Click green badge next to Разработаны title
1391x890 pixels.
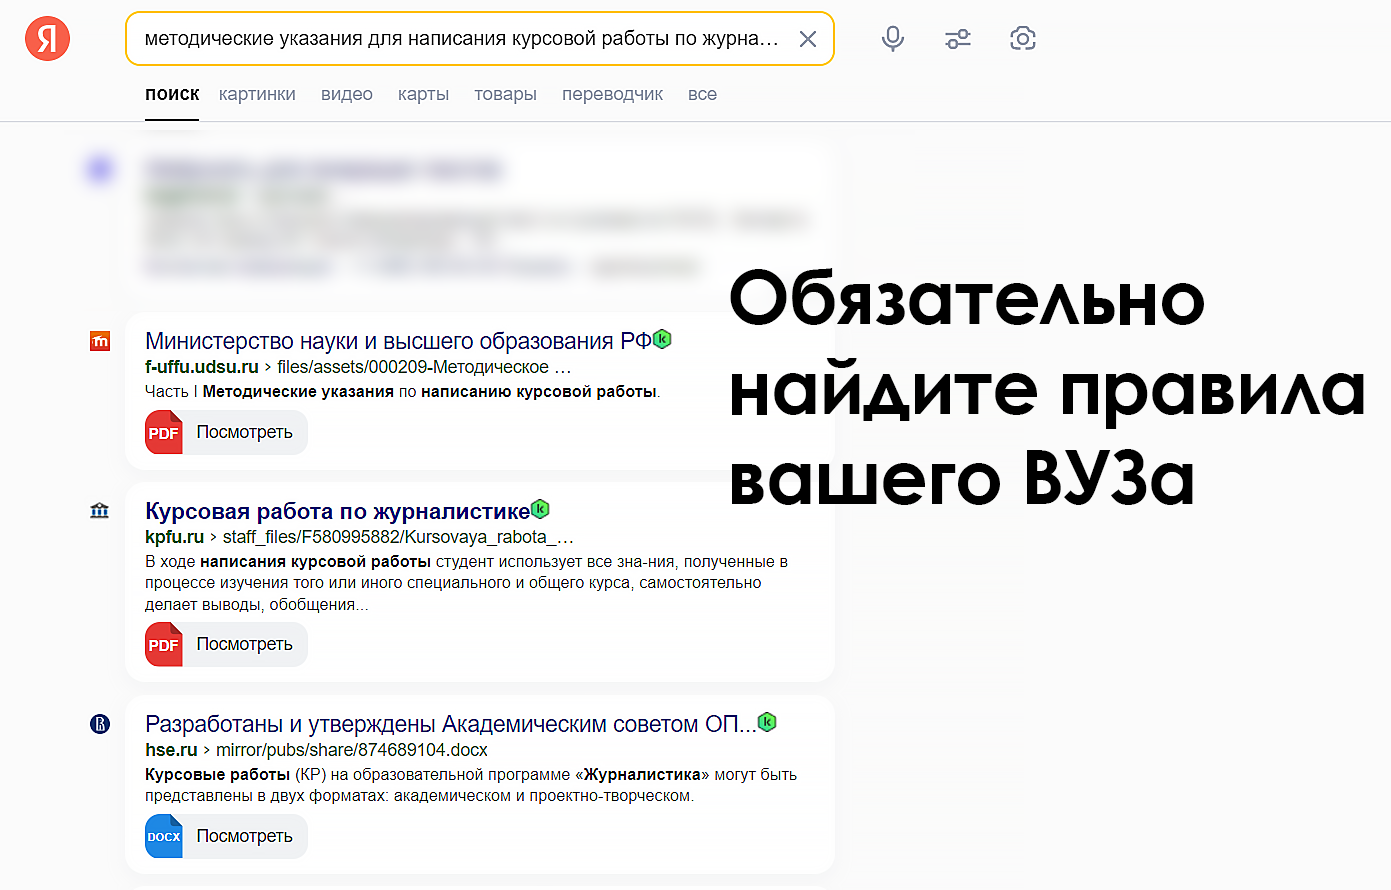point(767,722)
